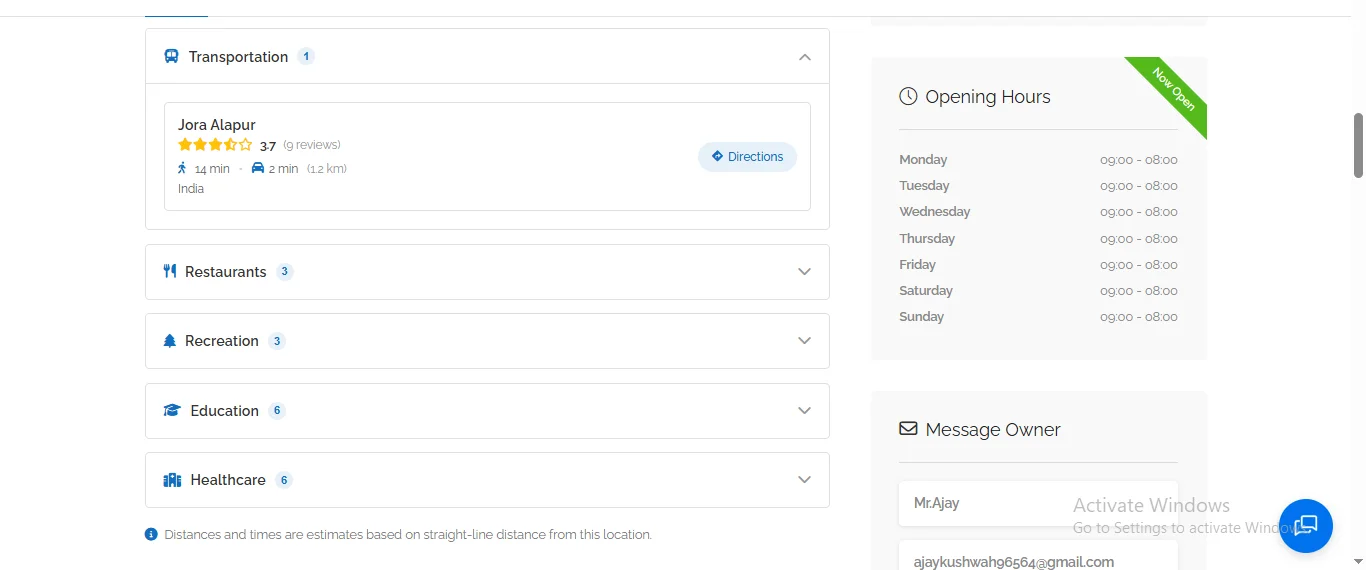Click the Jora Alapur place name
Screen dimensions: 1366x570
(217, 125)
